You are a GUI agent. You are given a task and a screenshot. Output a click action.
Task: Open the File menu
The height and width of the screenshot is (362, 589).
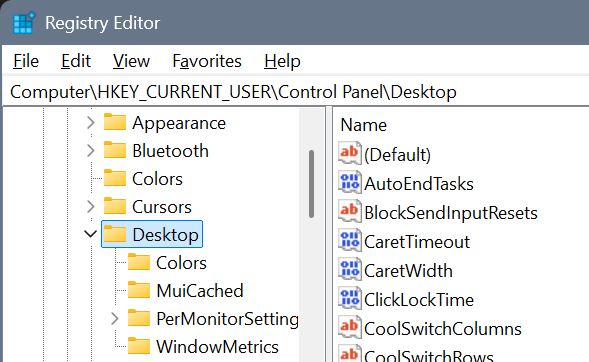26,61
